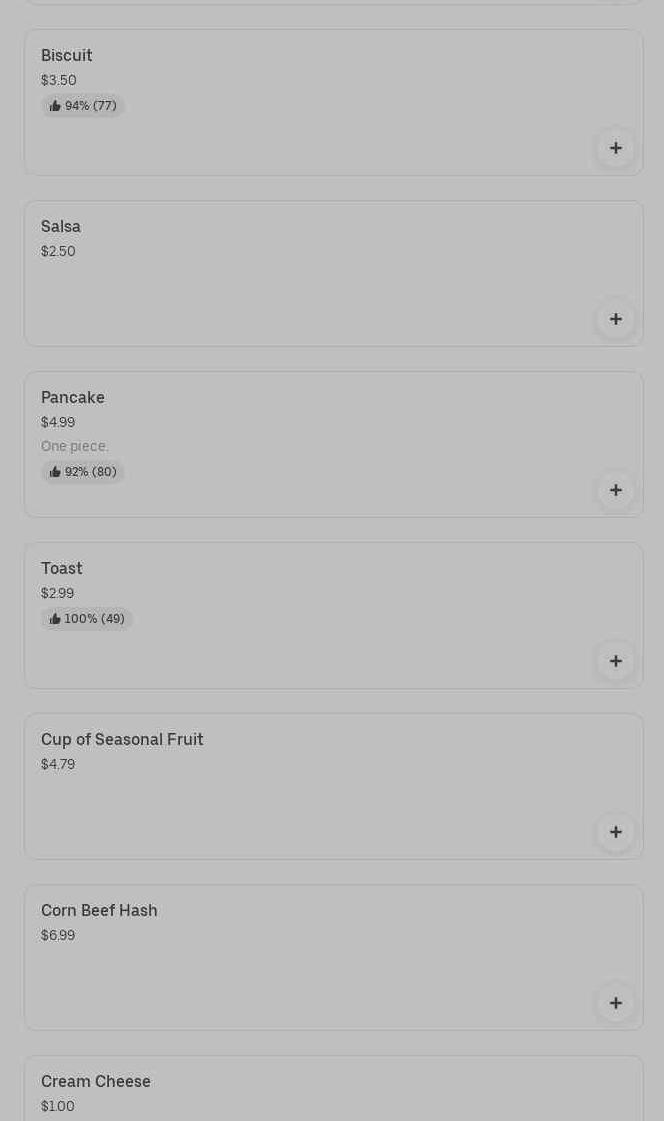Click the Biscuit thumbs-up rating icon
Image resolution: width=664 pixels, height=1121 pixels.
point(55,106)
